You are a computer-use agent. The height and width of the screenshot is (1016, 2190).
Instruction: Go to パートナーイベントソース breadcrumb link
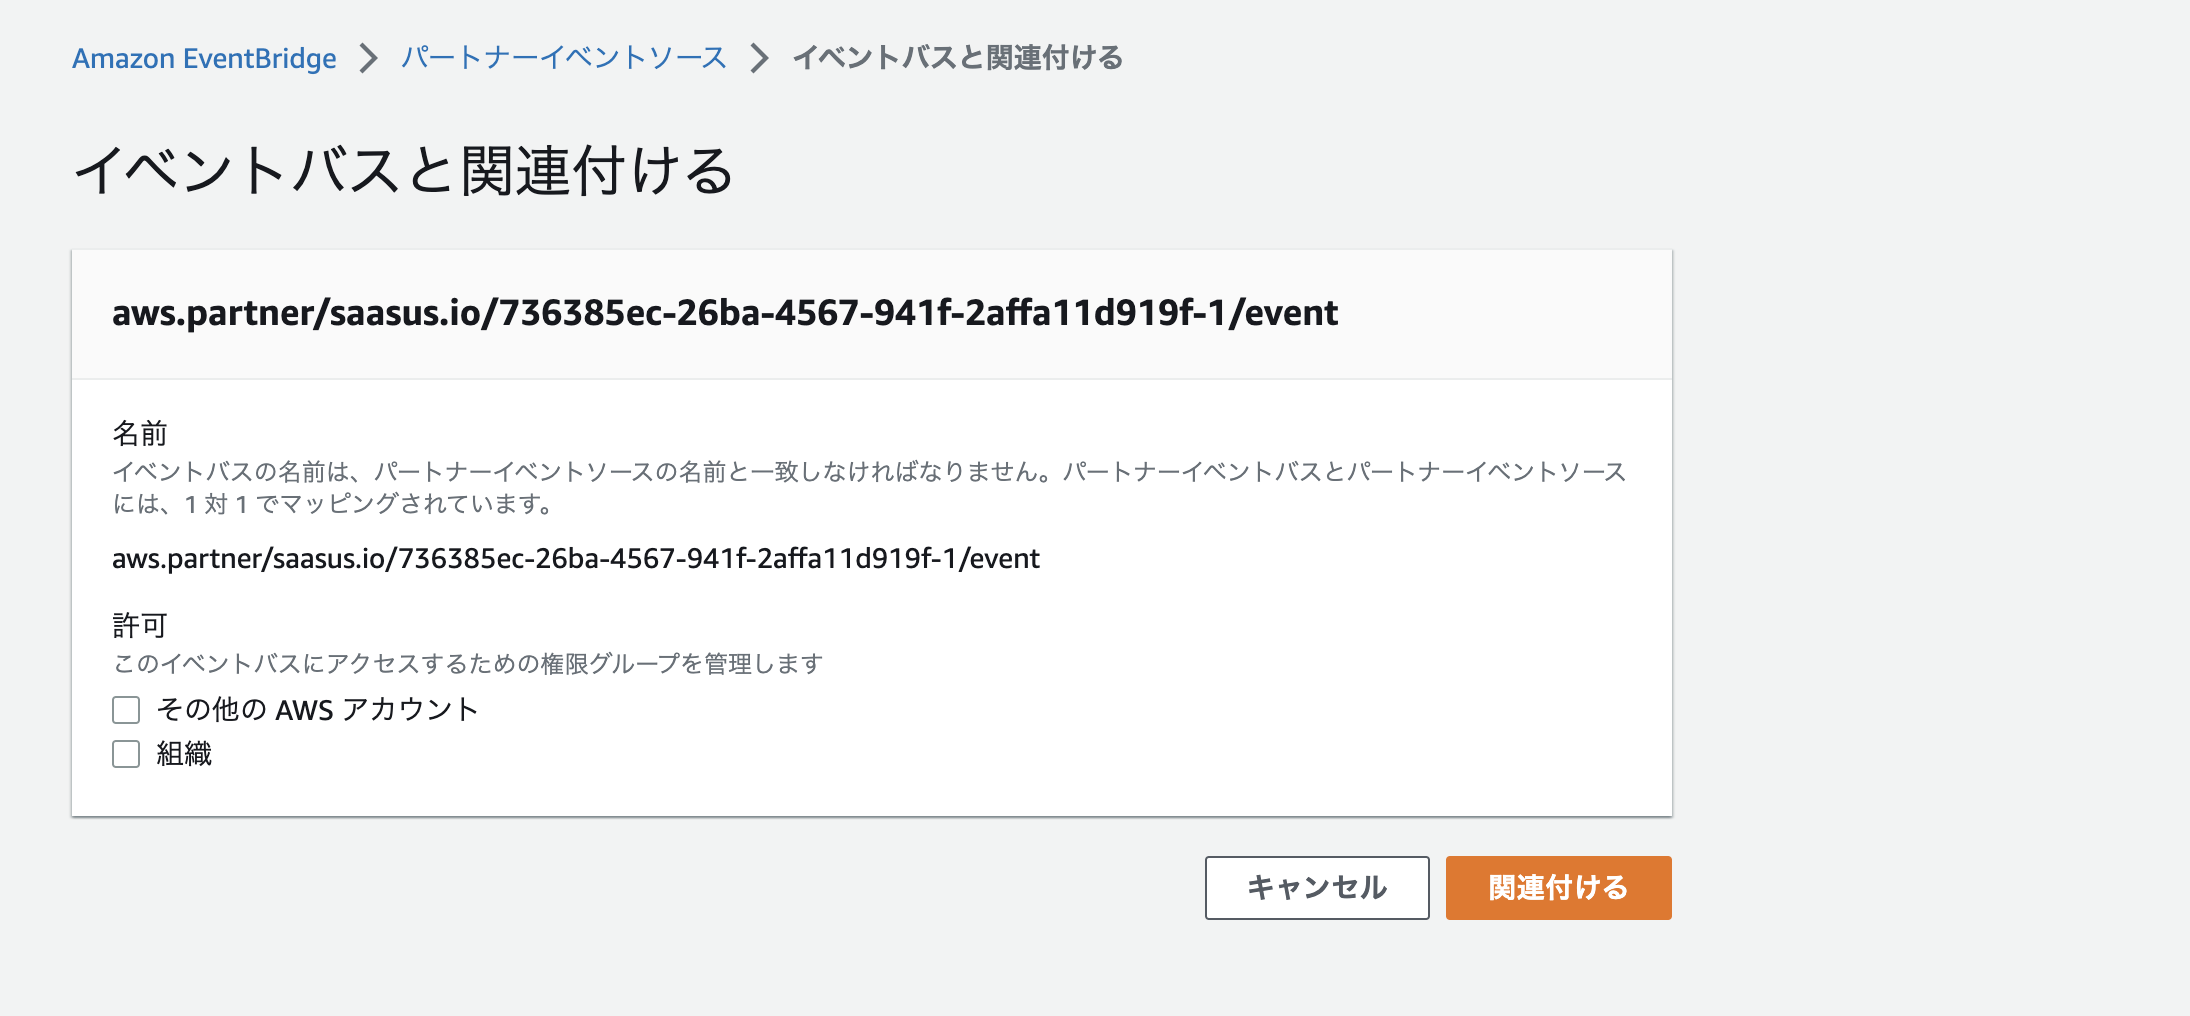tap(564, 58)
